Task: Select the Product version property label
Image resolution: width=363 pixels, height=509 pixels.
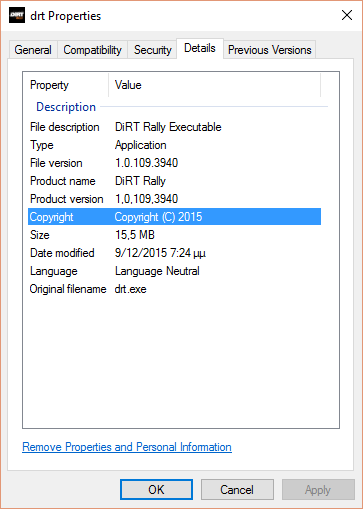Action: point(67,199)
